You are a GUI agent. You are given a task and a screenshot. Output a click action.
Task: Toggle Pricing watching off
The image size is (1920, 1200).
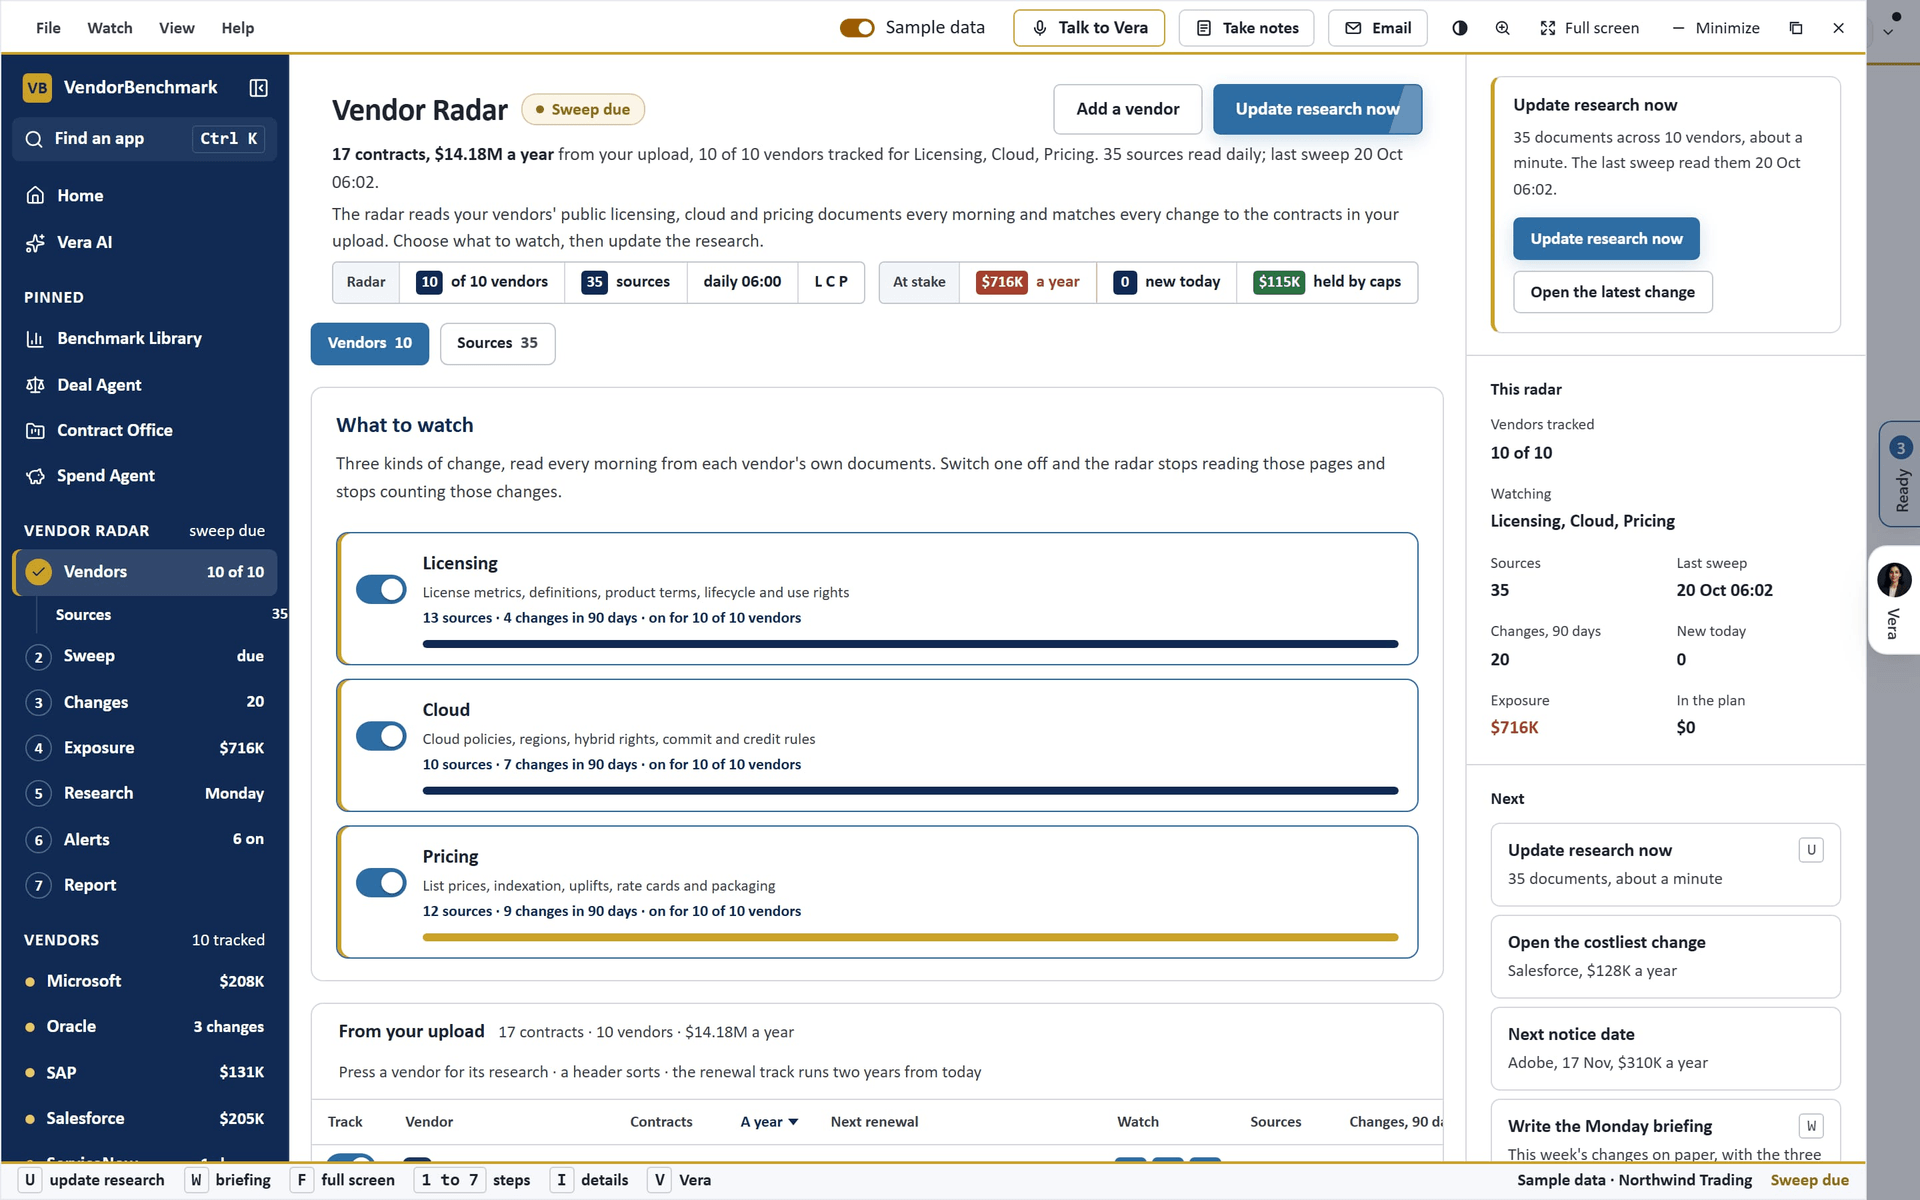pyautogui.click(x=381, y=883)
